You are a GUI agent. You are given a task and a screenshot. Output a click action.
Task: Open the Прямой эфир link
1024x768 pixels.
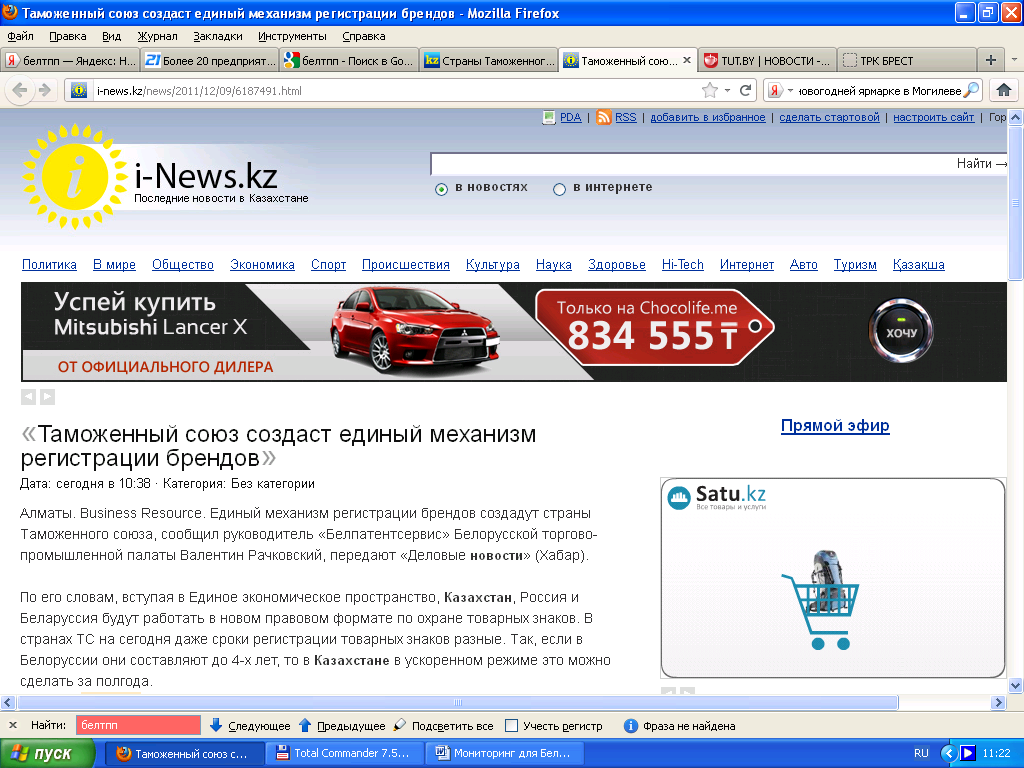coord(835,426)
